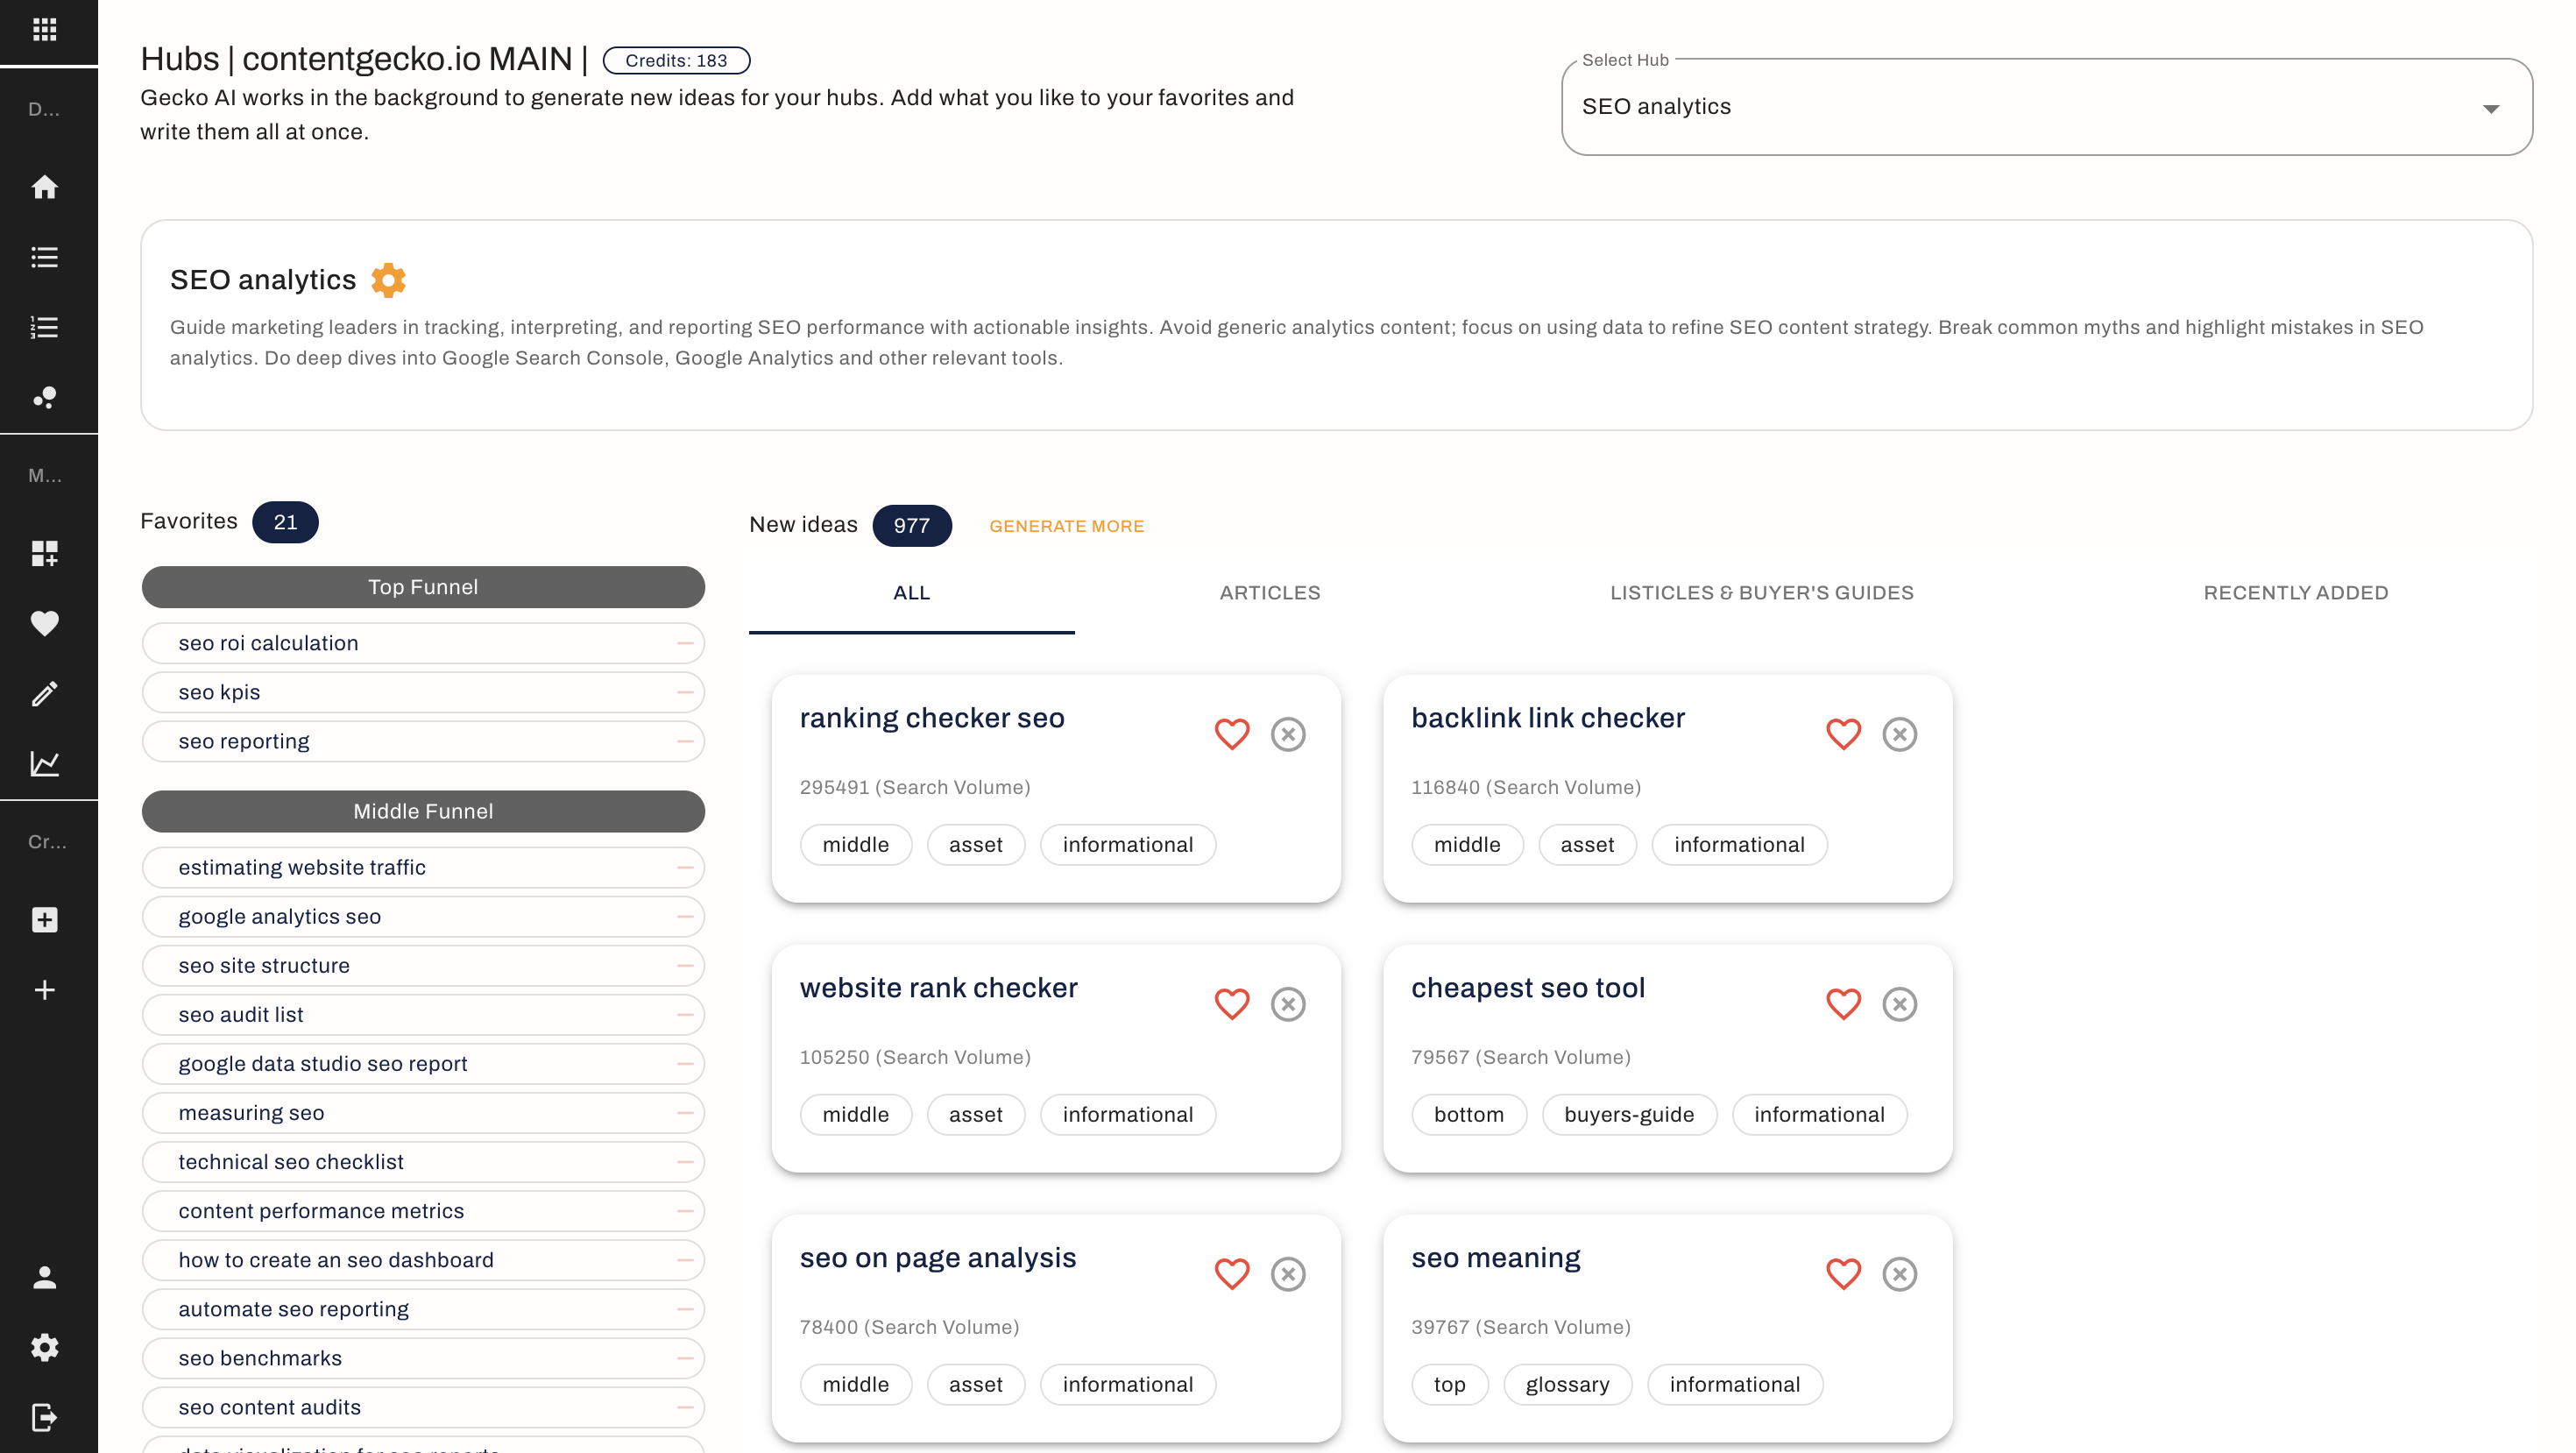Go to the Home icon in sidebar
The image size is (2576, 1453).
coord(44,187)
